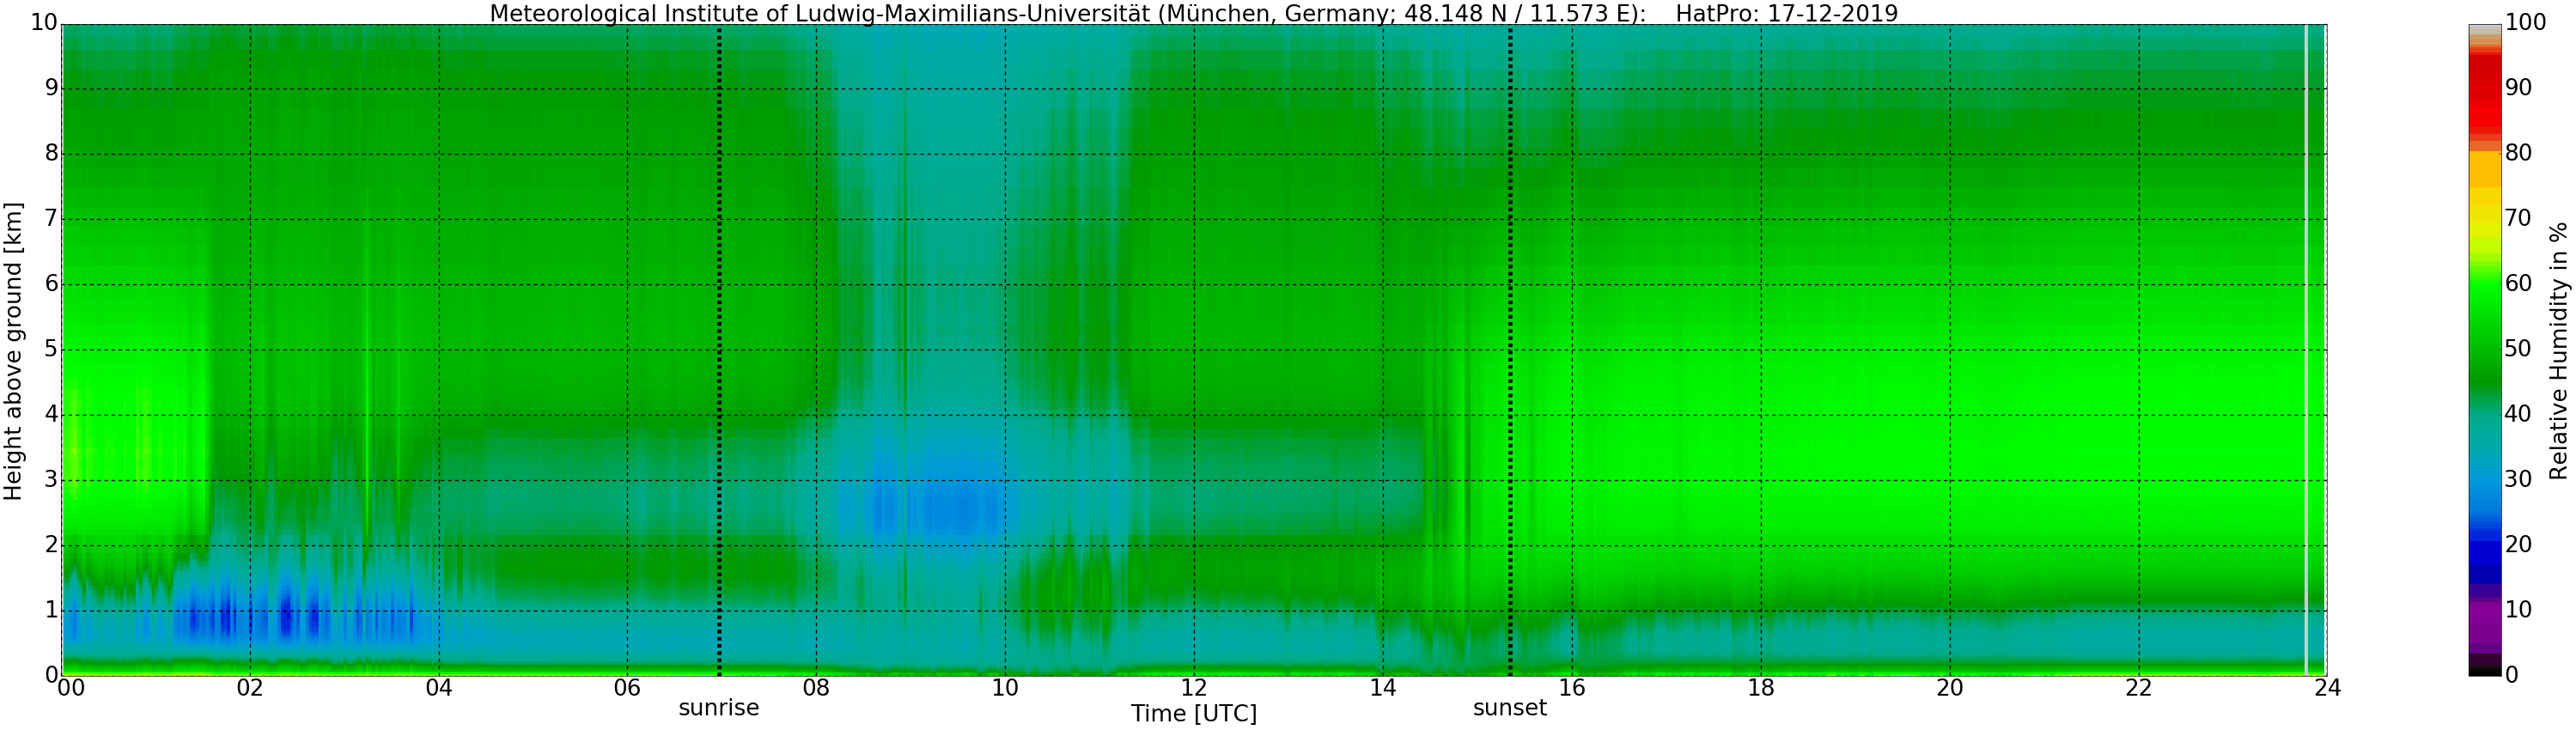2576x730 pixels.
Task: Click time-axis tick label "14"
Action: coord(1383,688)
